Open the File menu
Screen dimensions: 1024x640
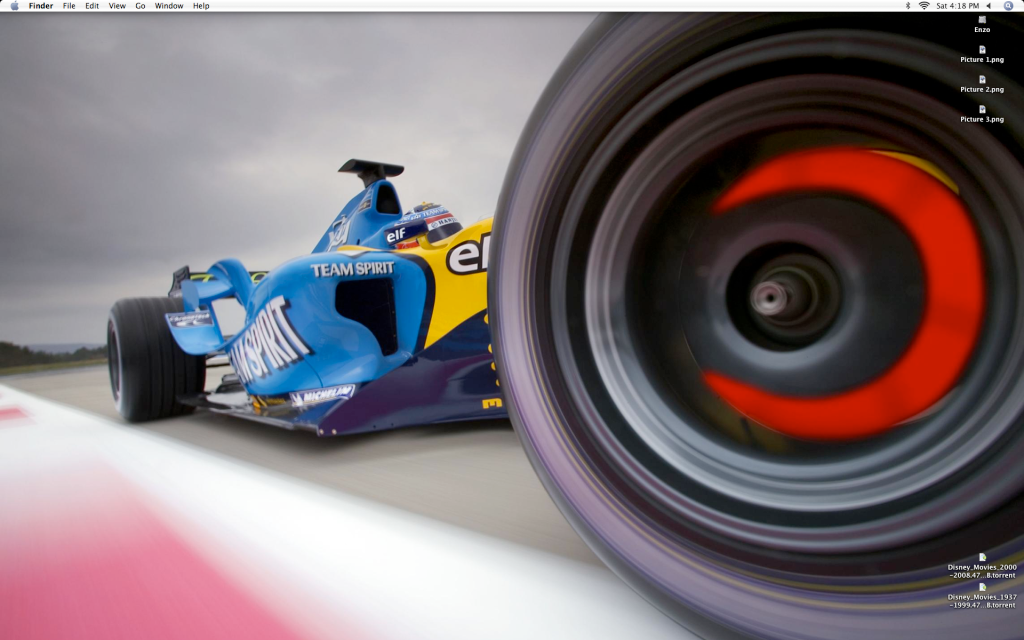pyautogui.click(x=69, y=6)
